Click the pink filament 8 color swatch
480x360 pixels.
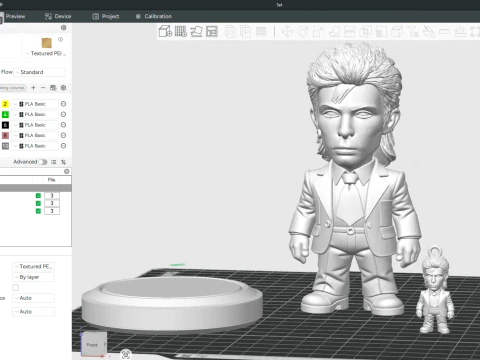pos(5,135)
